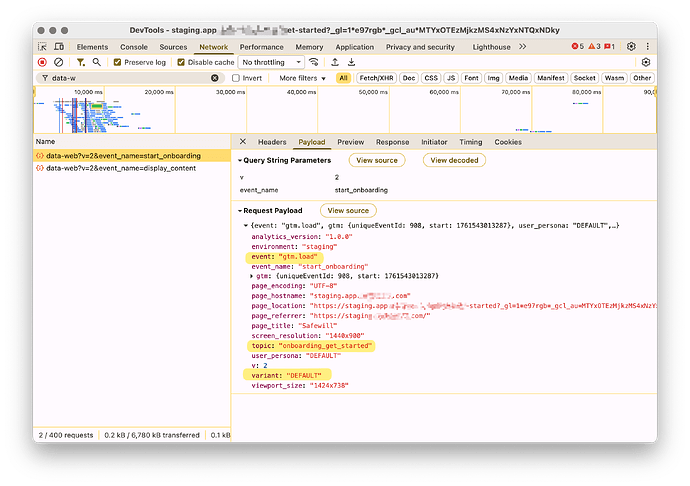The height and width of the screenshot is (486, 690).
Task: Collapse the Query String Parameters section
Action: coord(241,160)
